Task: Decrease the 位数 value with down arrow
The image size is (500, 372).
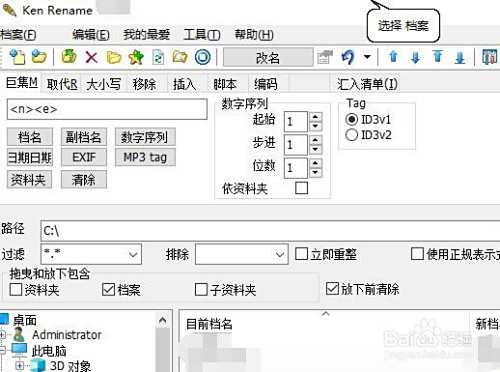Action: pyautogui.click(x=315, y=173)
